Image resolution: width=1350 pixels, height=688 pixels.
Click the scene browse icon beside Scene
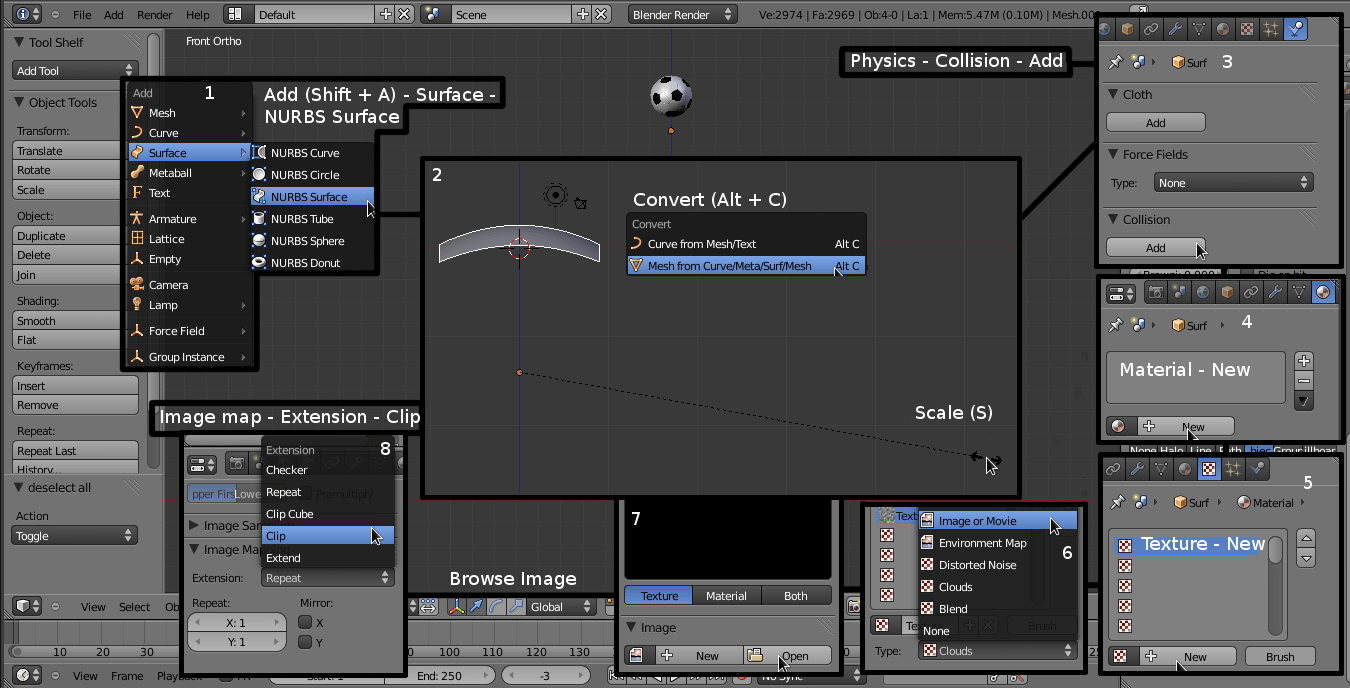pos(436,15)
